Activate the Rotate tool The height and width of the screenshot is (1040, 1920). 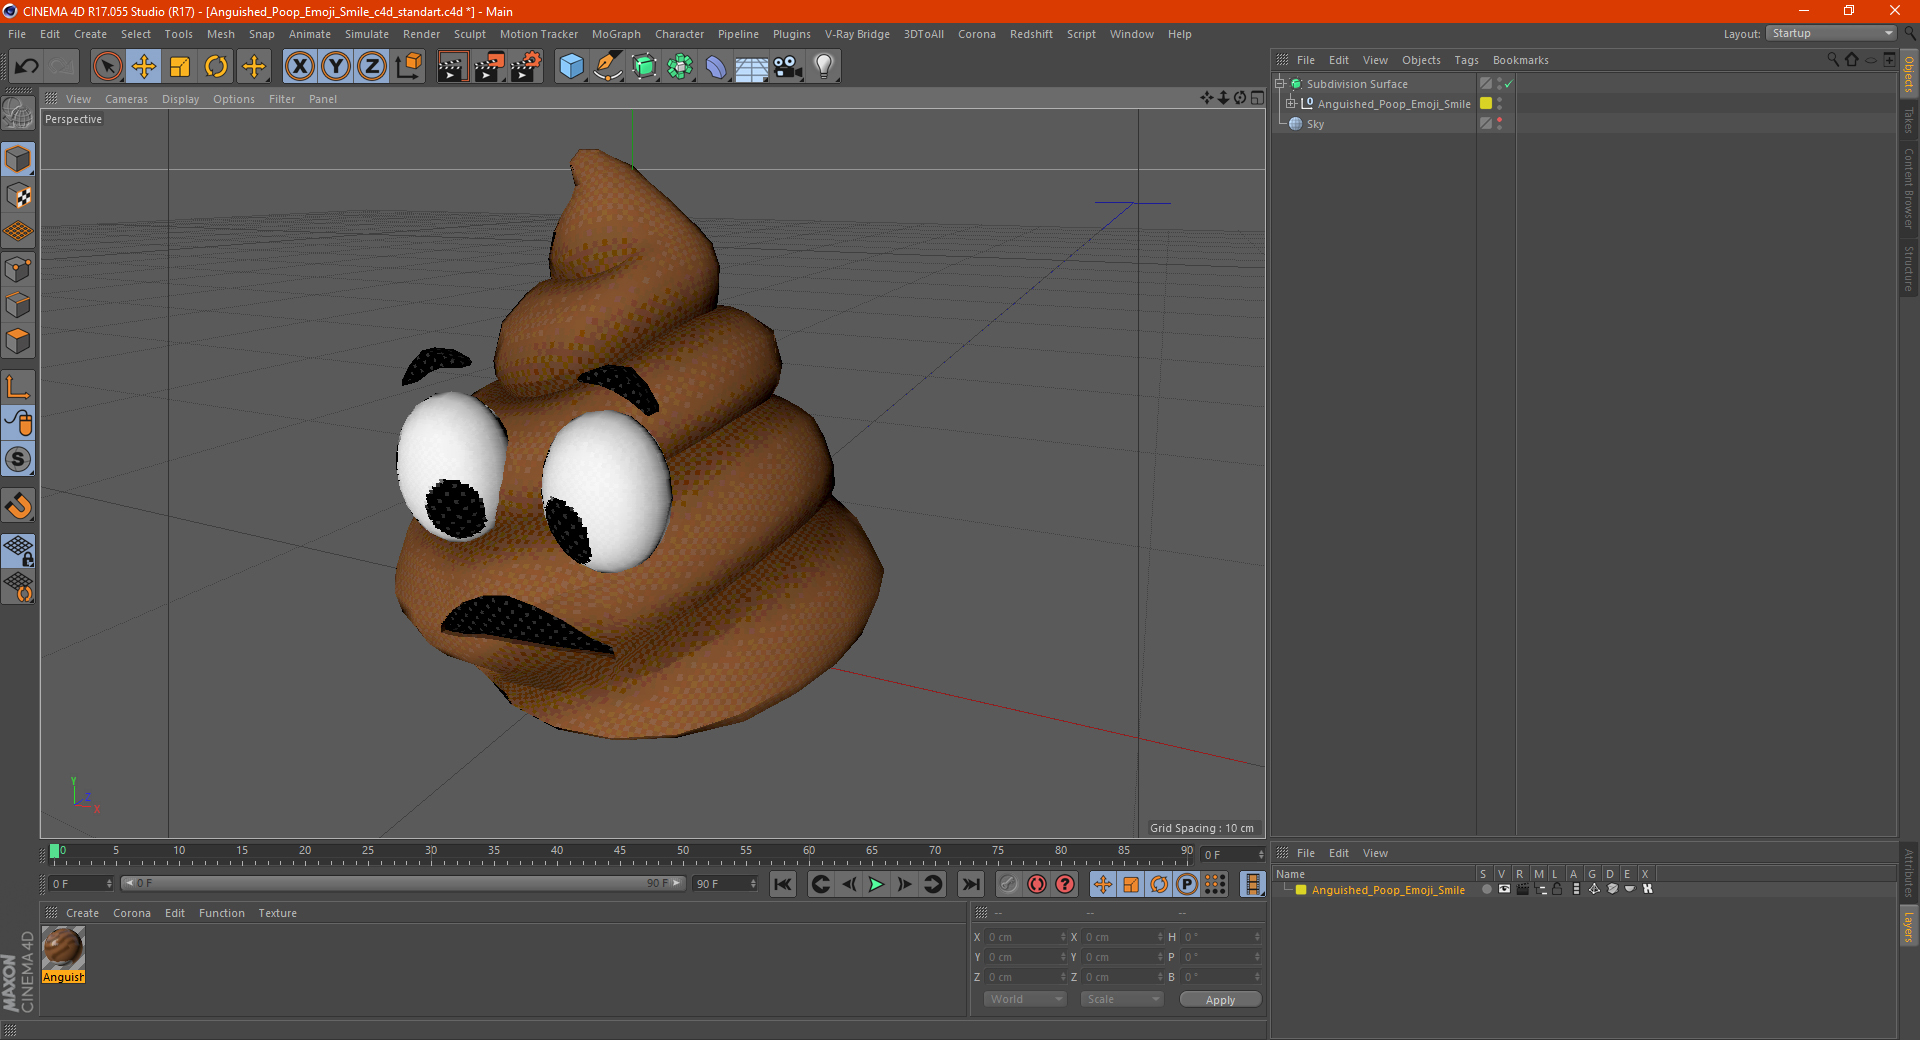pos(216,67)
